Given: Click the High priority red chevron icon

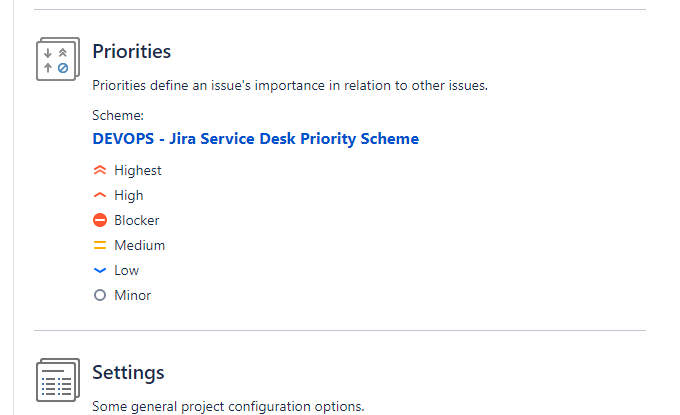Looking at the screenshot, I should (x=100, y=195).
